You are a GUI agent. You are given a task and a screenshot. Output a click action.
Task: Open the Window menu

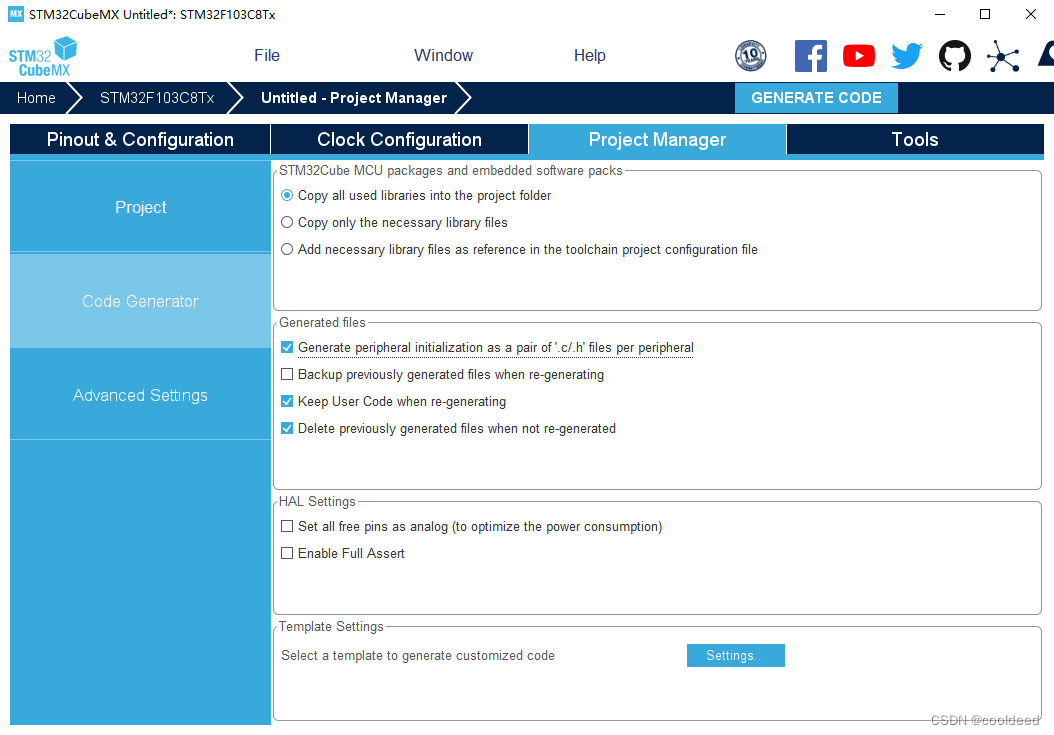click(444, 56)
